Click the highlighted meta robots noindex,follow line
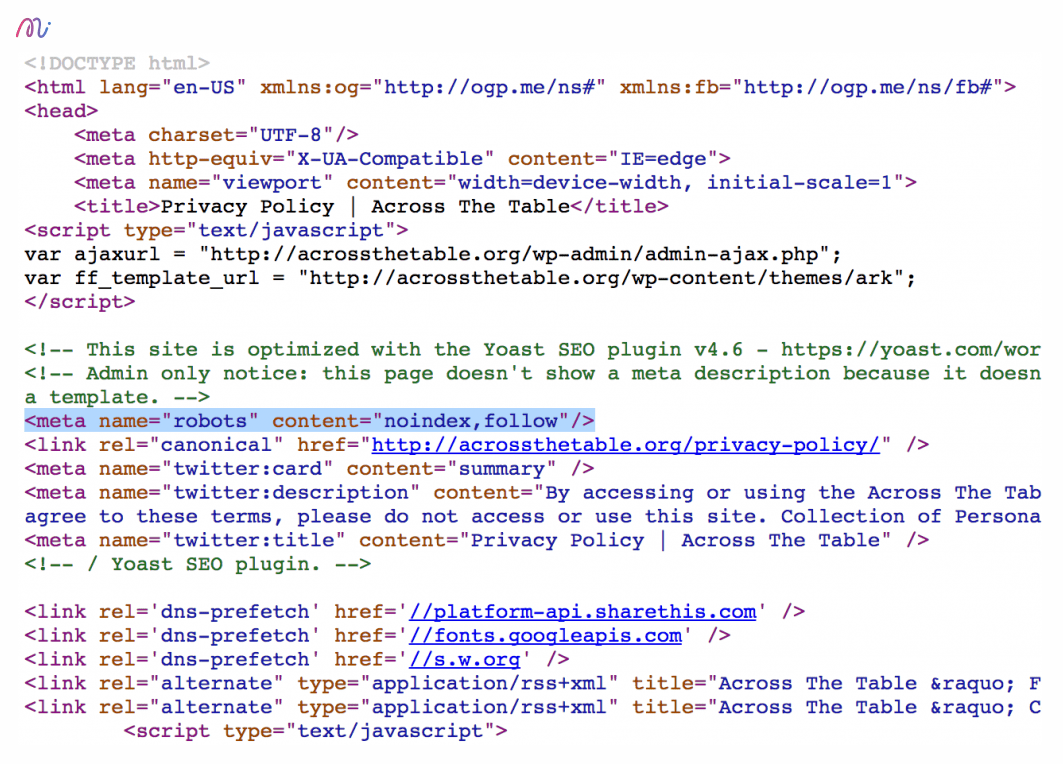This screenshot has width=1063, height=764. (309, 420)
